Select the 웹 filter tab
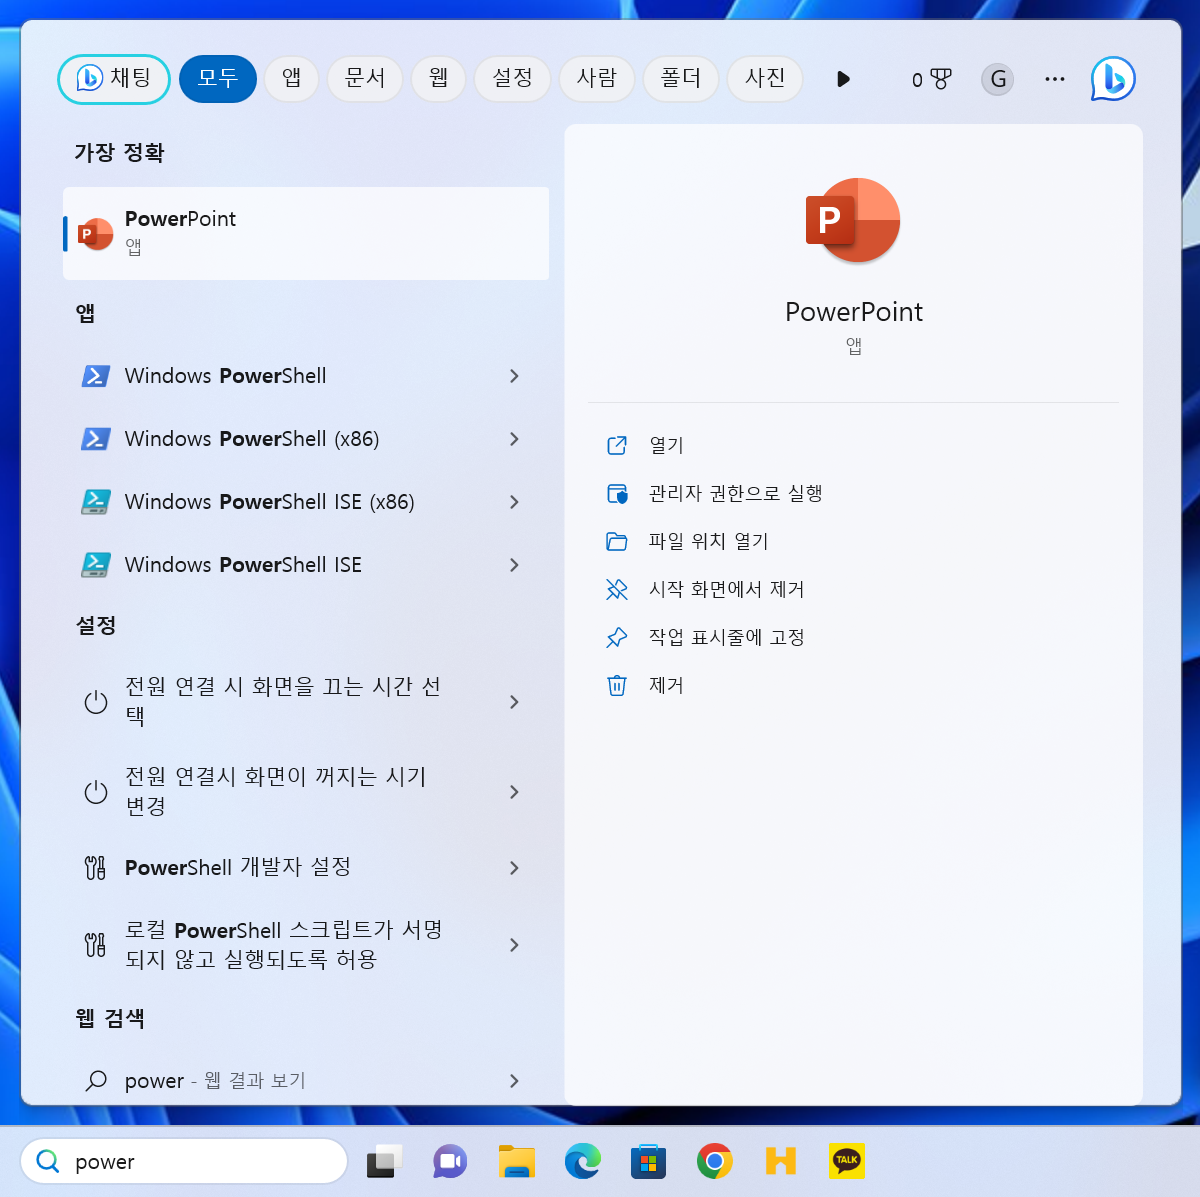Viewport: 1200px width, 1197px height. [x=438, y=79]
